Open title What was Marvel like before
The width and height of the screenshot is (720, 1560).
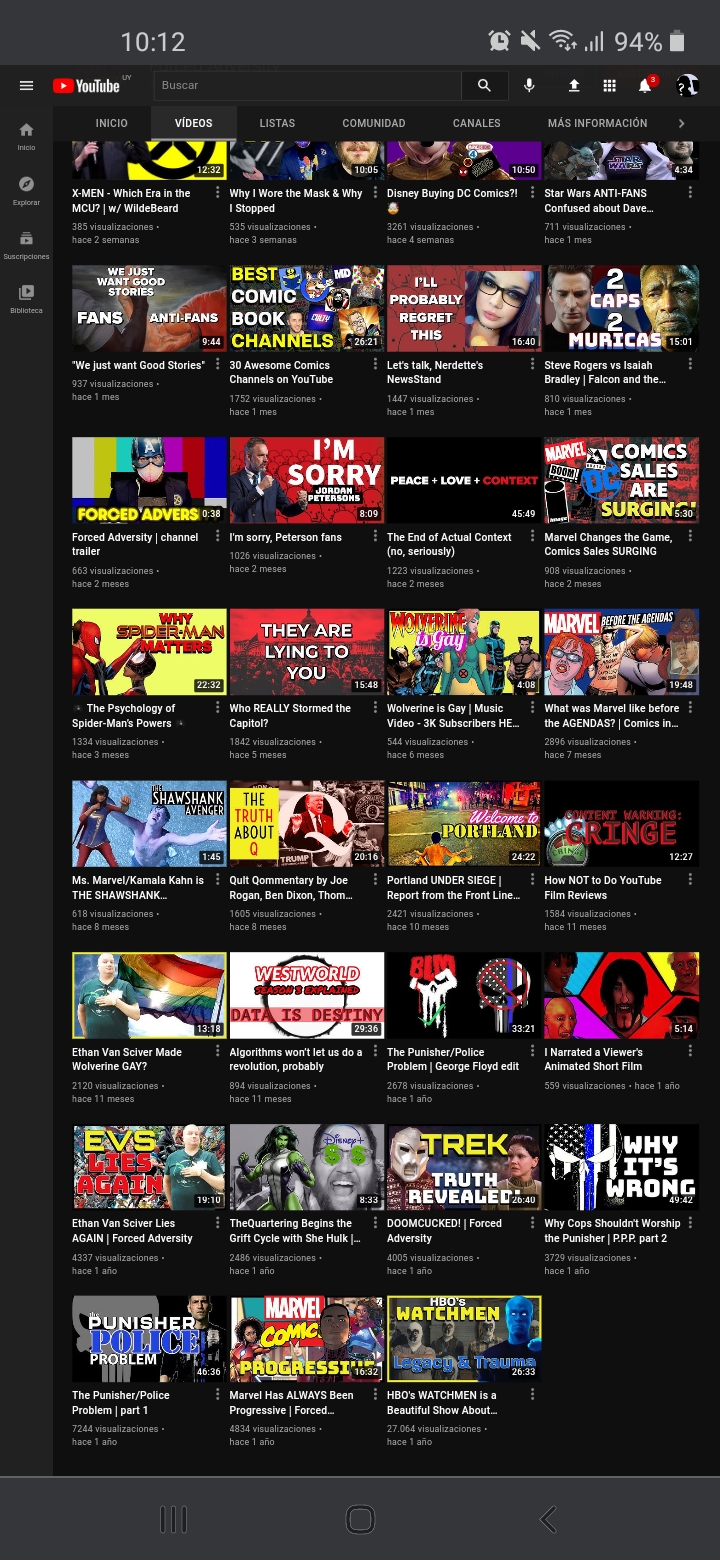pos(612,716)
